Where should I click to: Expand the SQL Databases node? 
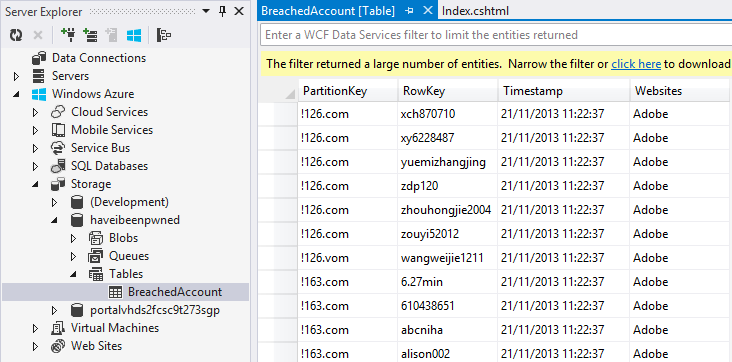(x=35, y=166)
